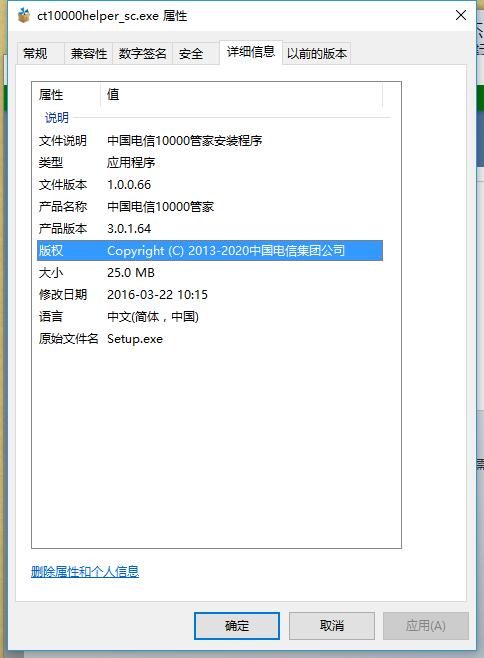Open the 以前的版本 tab

point(317,54)
